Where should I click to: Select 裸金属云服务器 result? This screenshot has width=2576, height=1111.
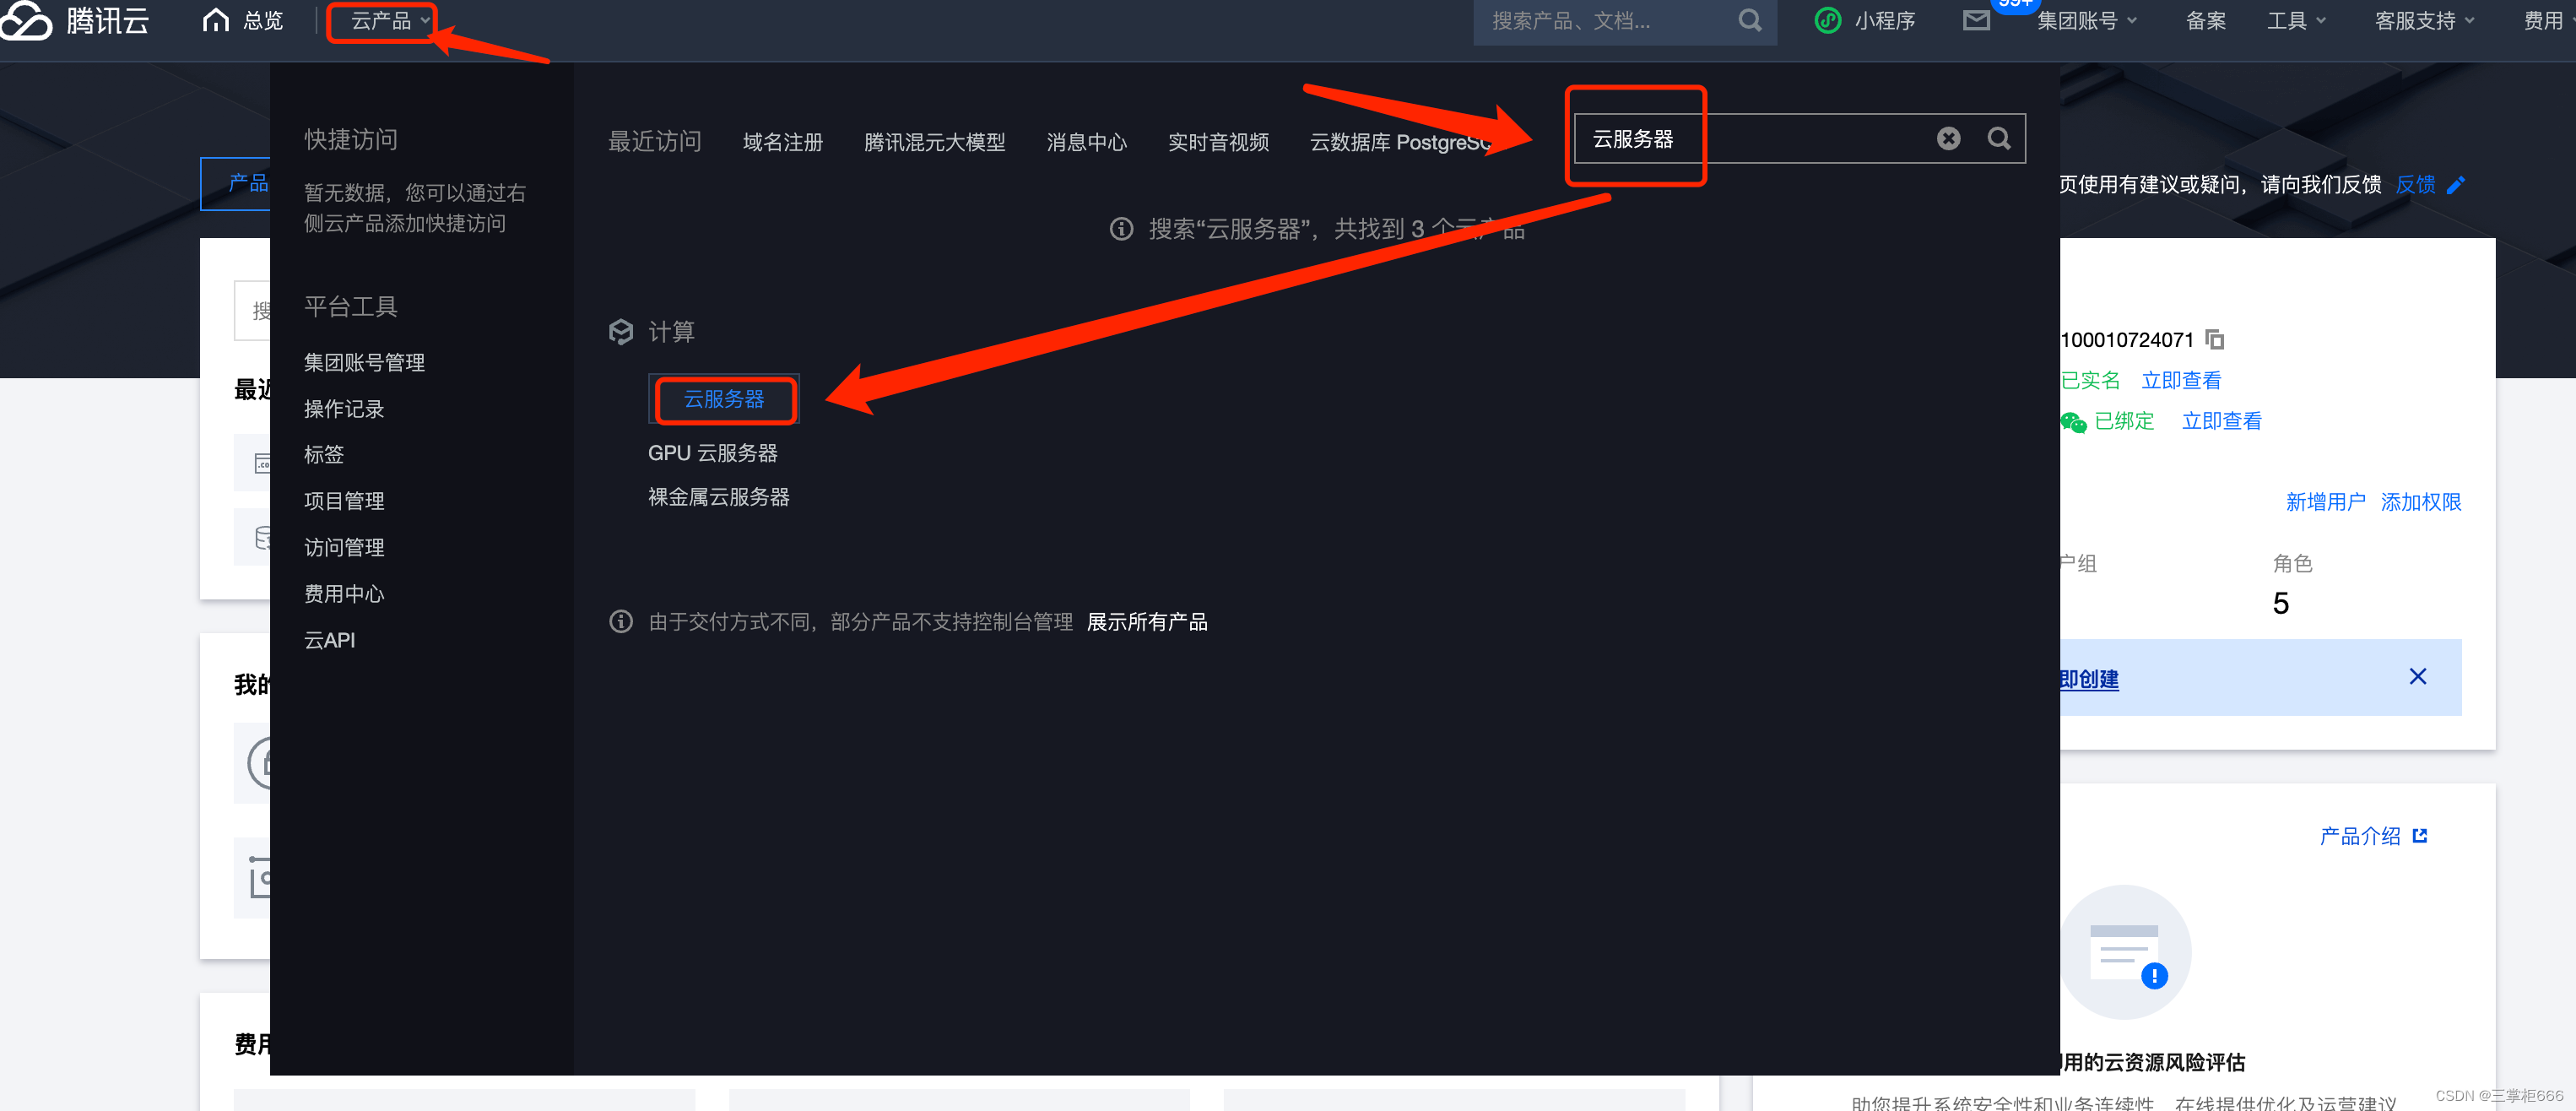(x=719, y=497)
